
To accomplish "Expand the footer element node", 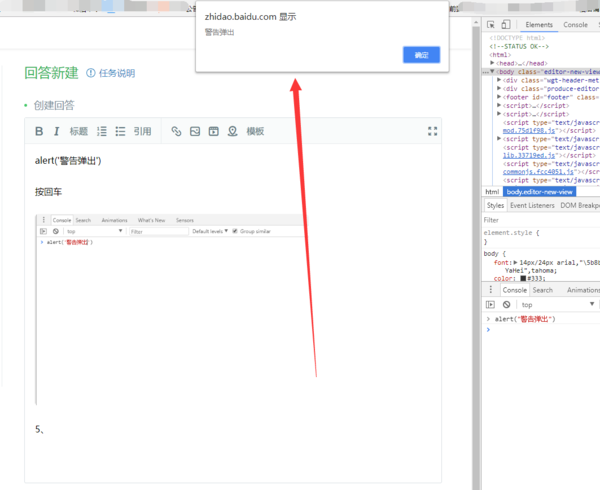I will 499,97.
